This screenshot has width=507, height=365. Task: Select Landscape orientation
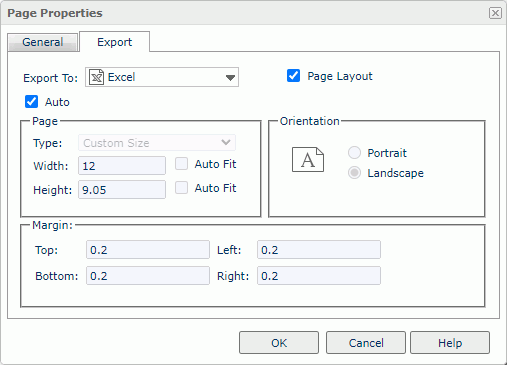coord(354,173)
